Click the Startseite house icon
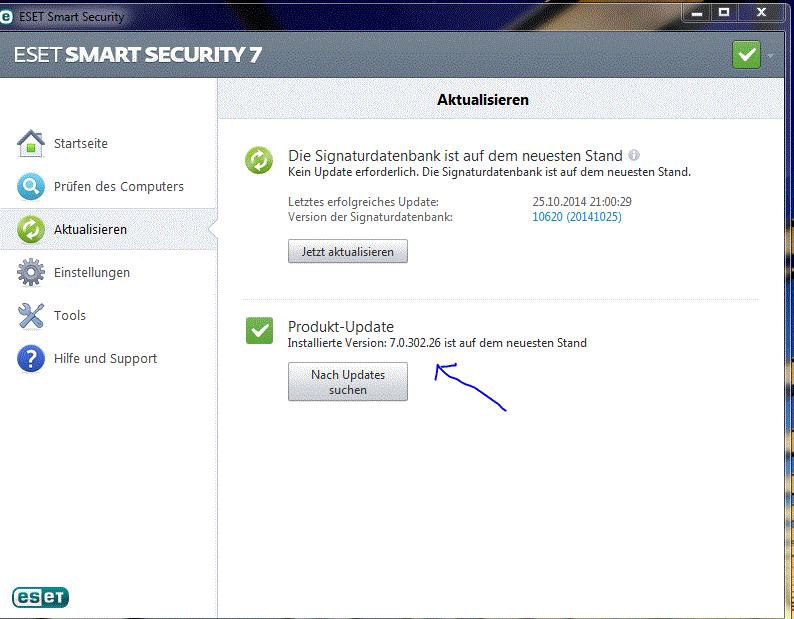Image resolution: width=794 pixels, height=619 pixels. tap(31, 144)
